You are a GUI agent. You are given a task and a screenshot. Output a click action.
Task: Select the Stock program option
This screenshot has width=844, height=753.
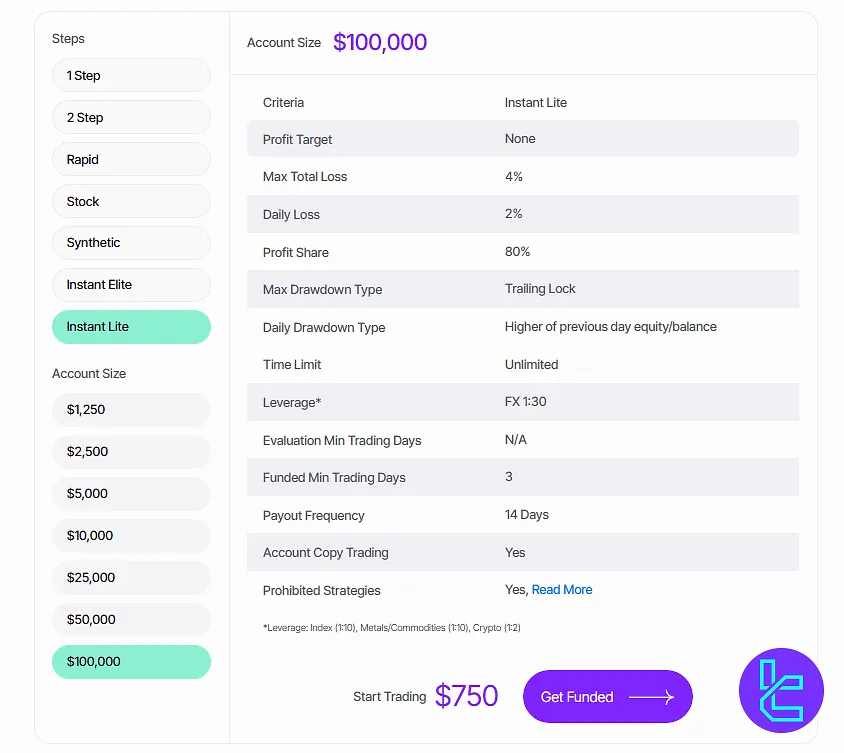(x=131, y=201)
